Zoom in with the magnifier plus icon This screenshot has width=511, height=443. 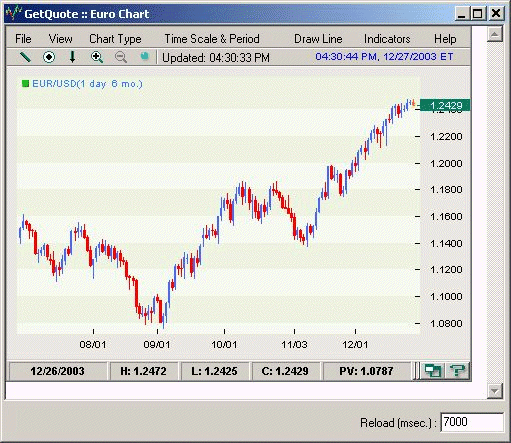[x=97, y=57]
